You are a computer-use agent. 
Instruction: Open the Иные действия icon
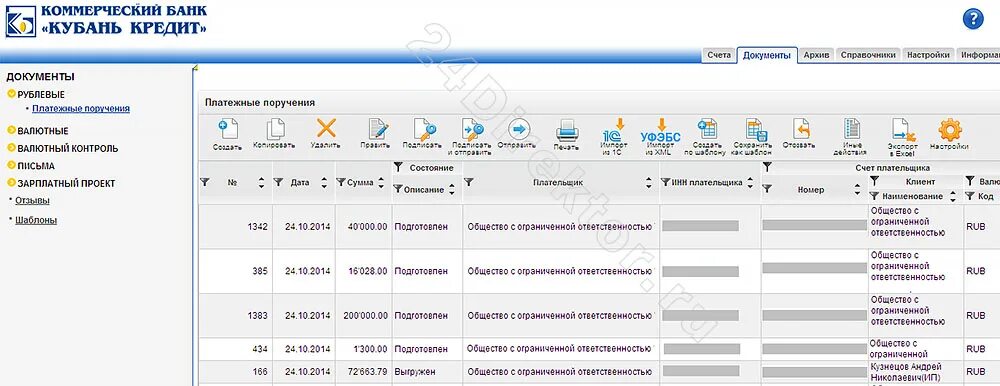[x=851, y=130]
